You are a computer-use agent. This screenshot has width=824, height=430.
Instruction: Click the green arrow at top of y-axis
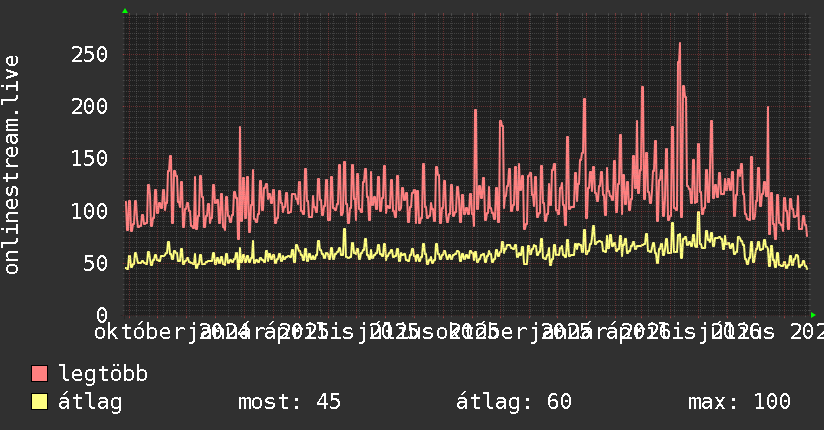click(x=125, y=11)
